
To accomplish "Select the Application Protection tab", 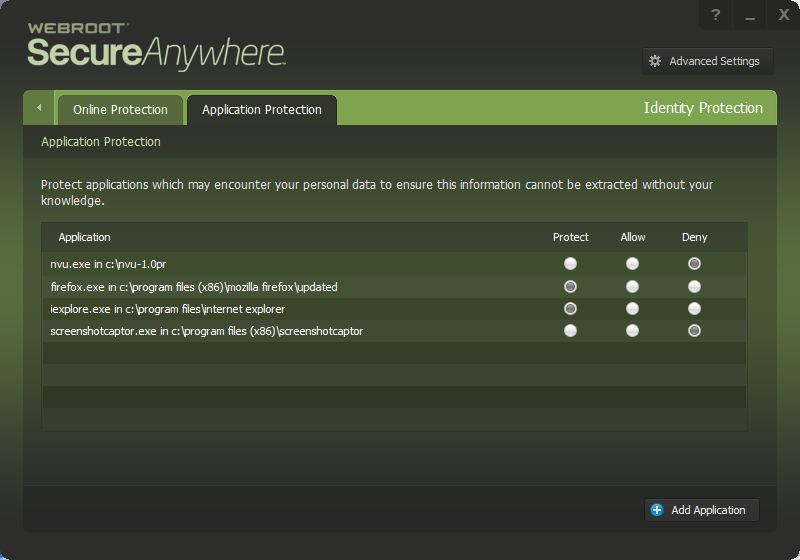I will click(262, 110).
